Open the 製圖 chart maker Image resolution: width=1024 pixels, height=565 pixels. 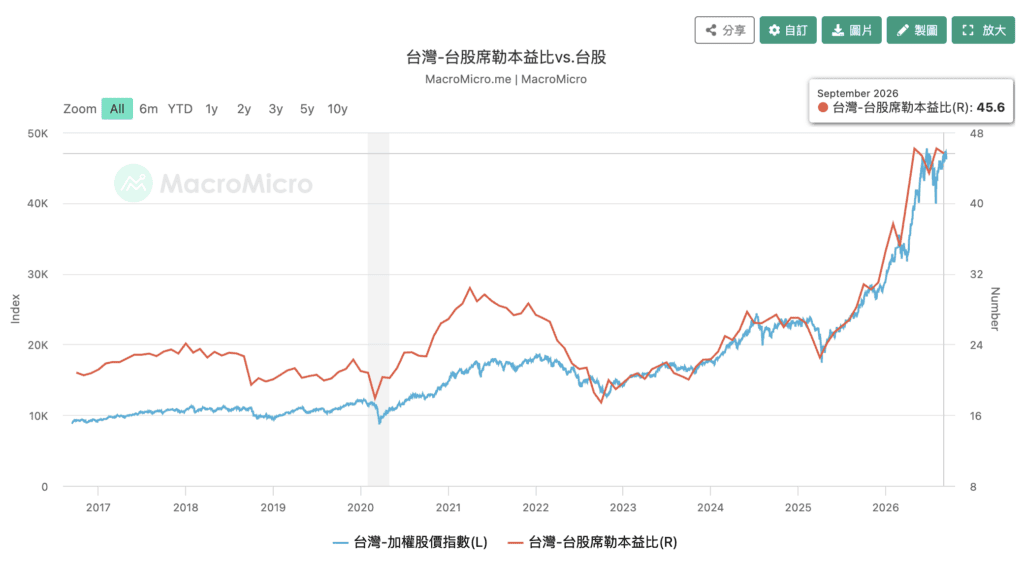[x=916, y=30]
